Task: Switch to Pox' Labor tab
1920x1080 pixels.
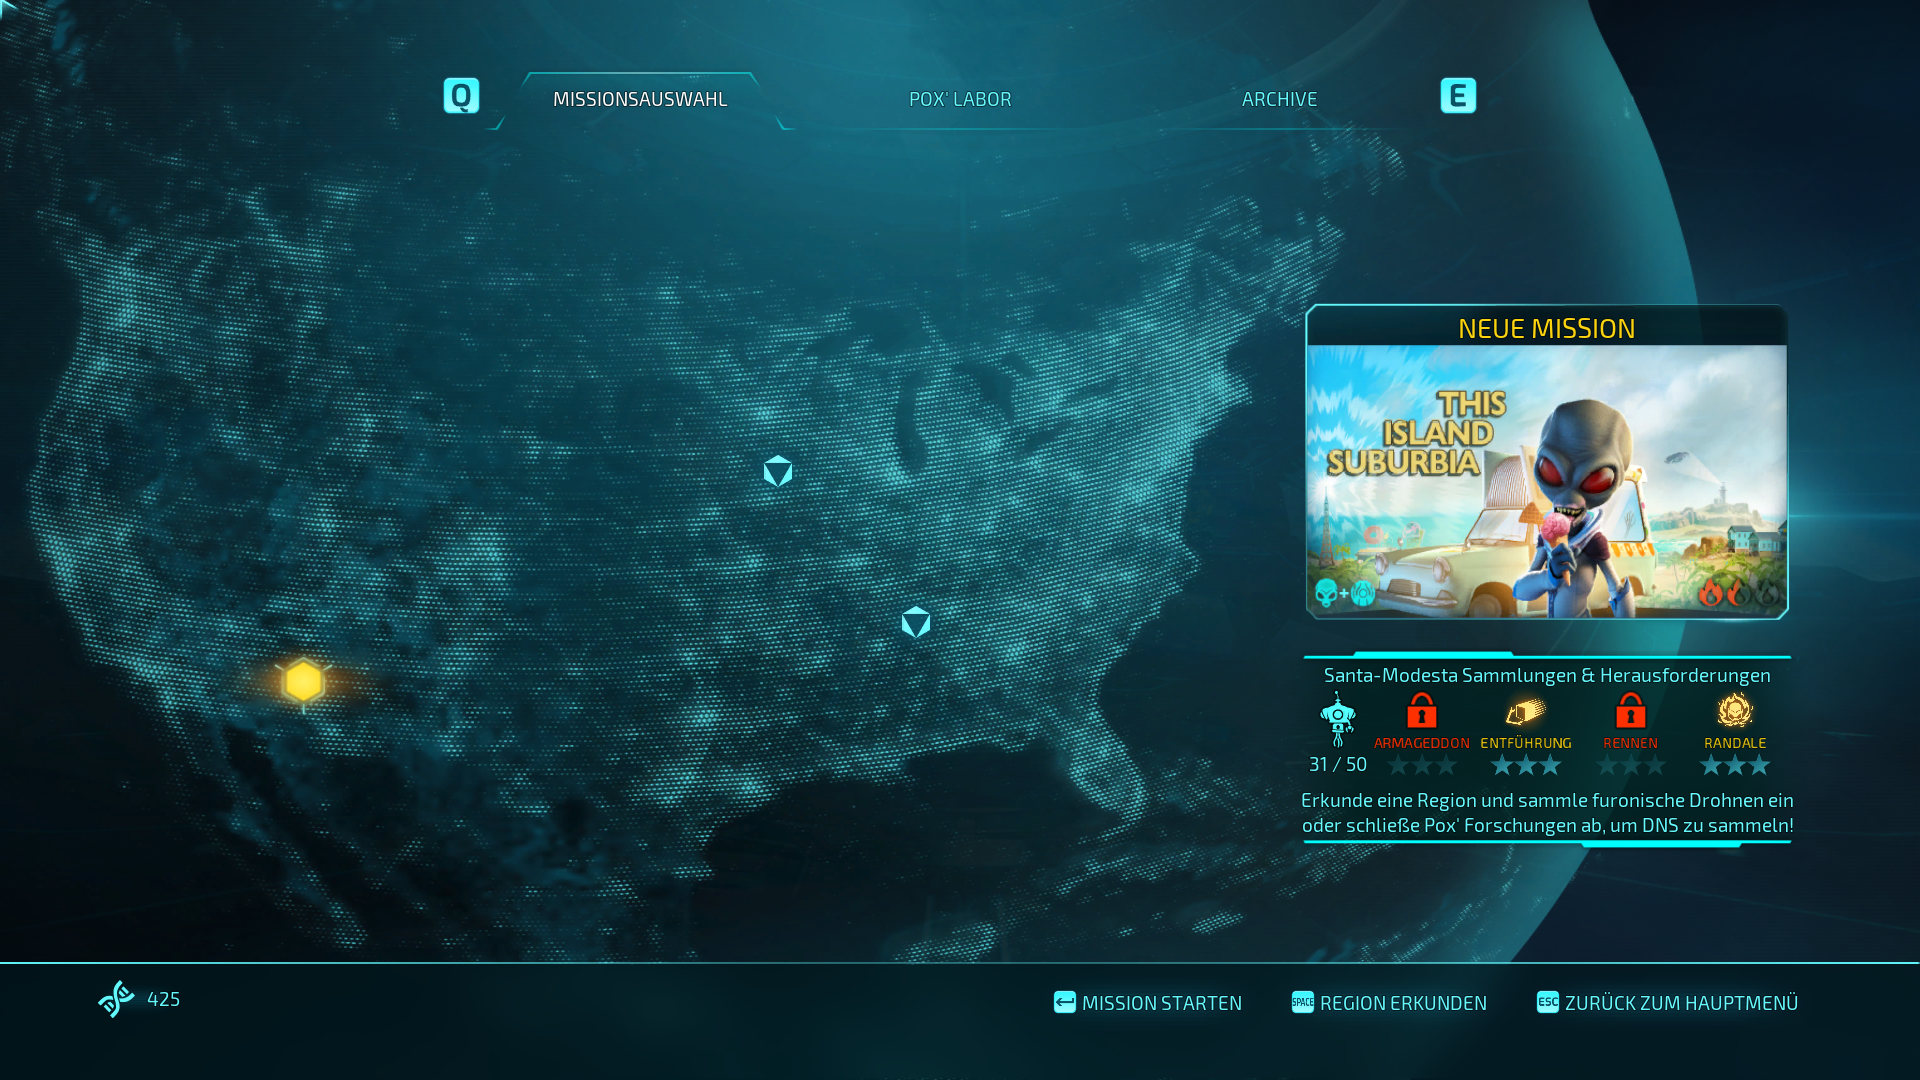Action: [x=960, y=99]
